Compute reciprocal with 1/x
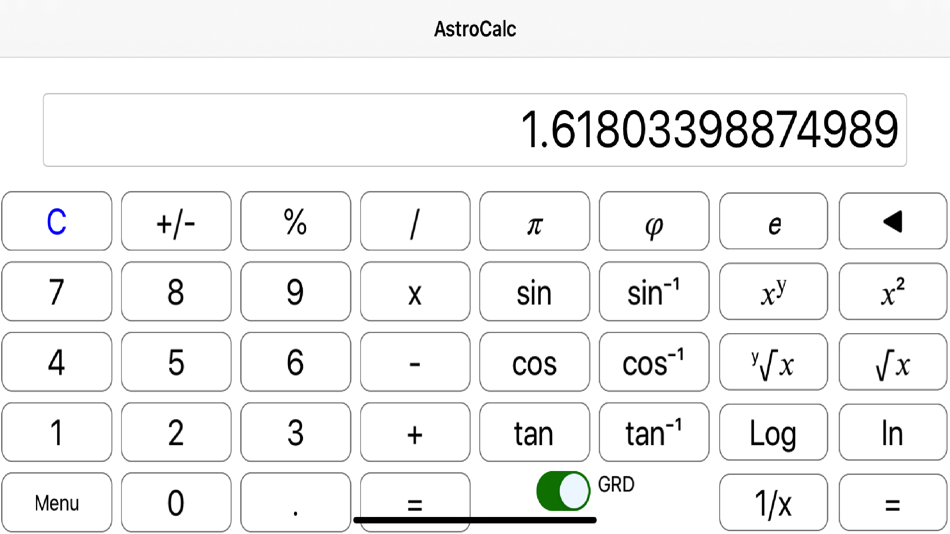Viewport: 950px width, 534px height. 773,502
